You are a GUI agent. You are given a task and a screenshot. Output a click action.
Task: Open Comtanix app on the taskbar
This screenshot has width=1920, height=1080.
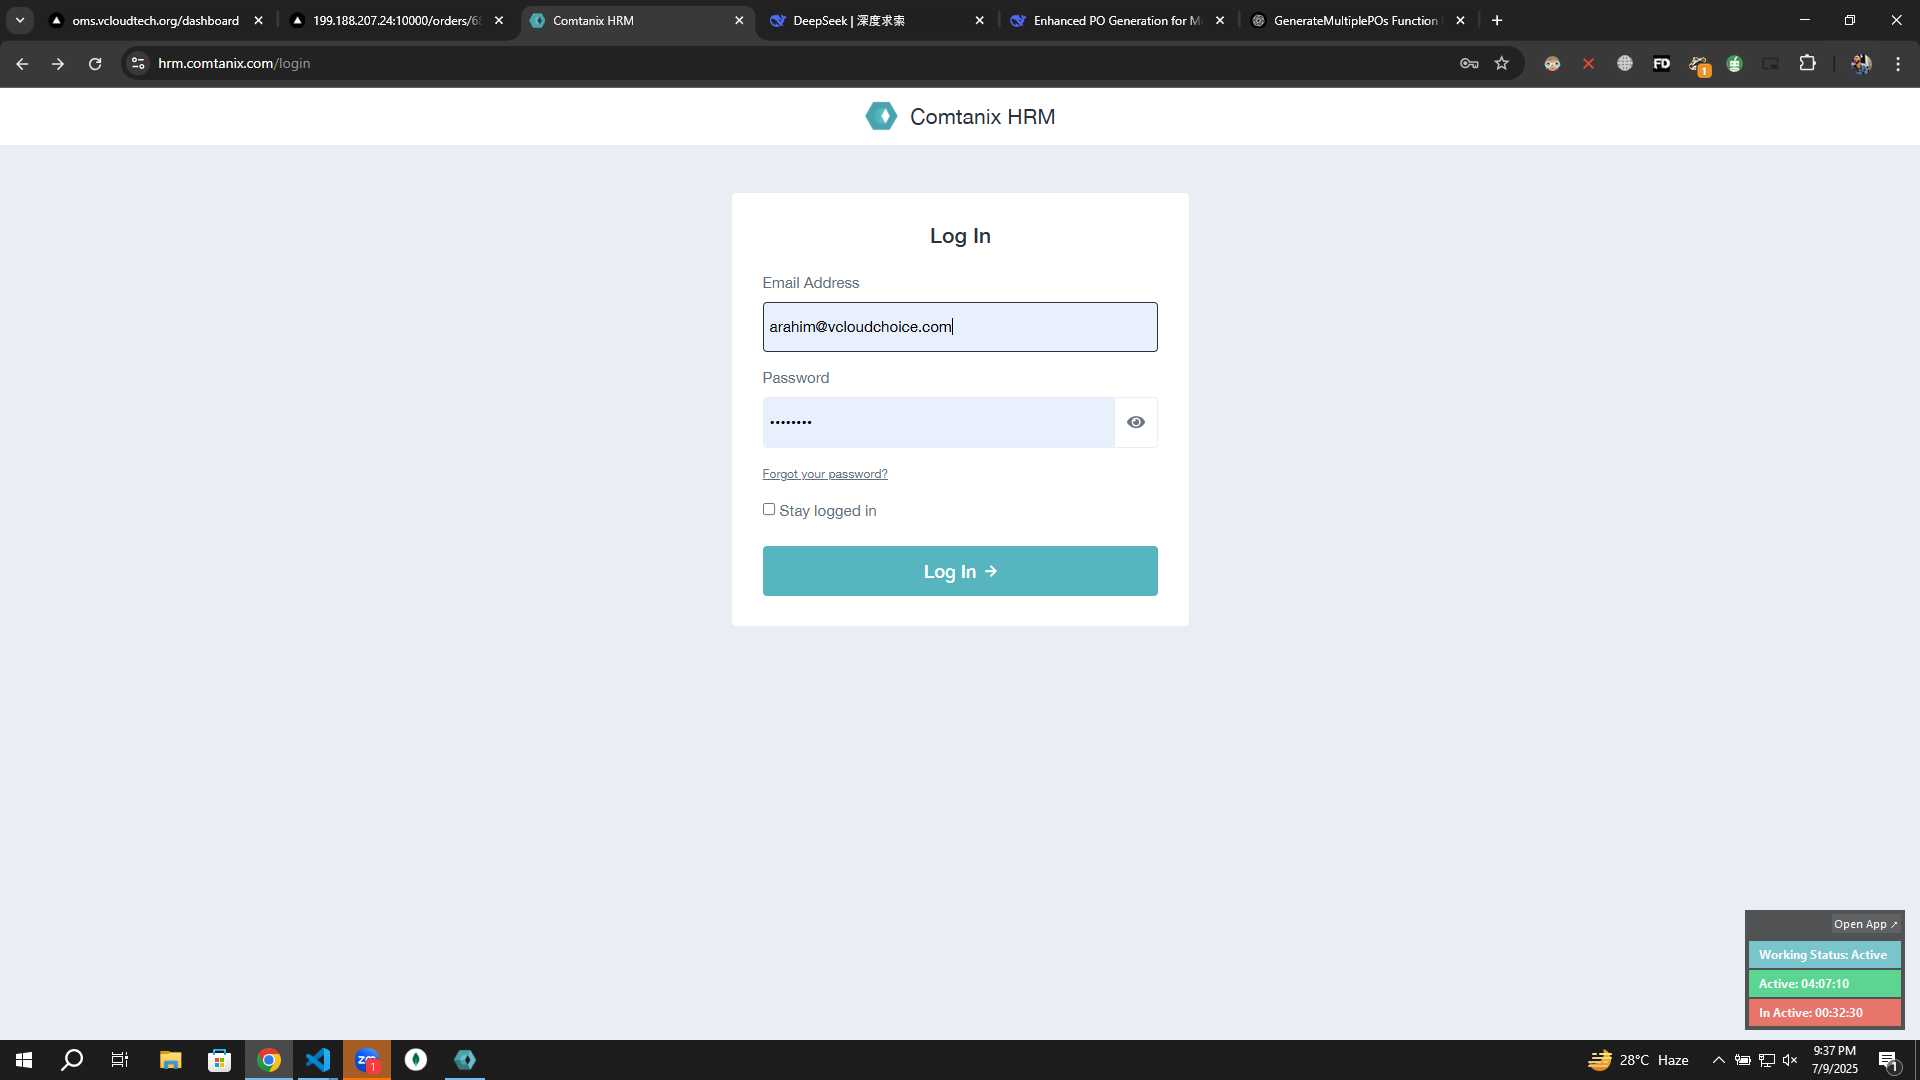(465, 1060)
